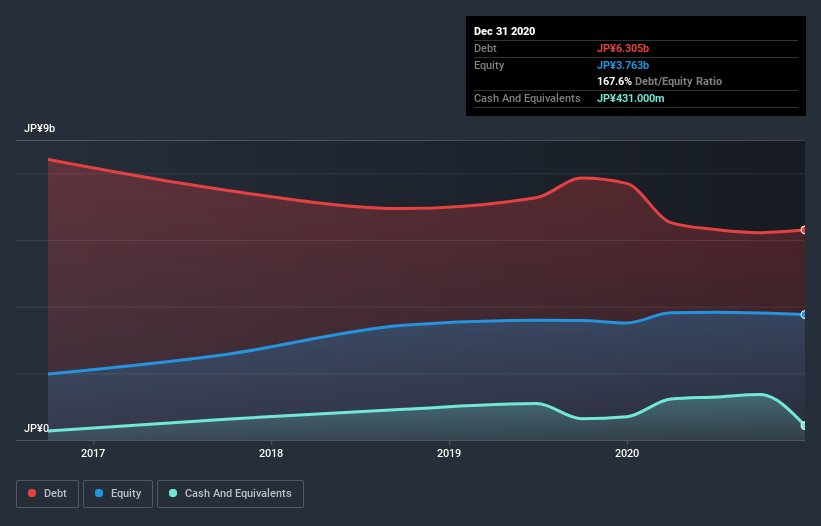Screen dimensions: 821x526
Task: Click the 2020 x-axis label
Action: [627, 453]
